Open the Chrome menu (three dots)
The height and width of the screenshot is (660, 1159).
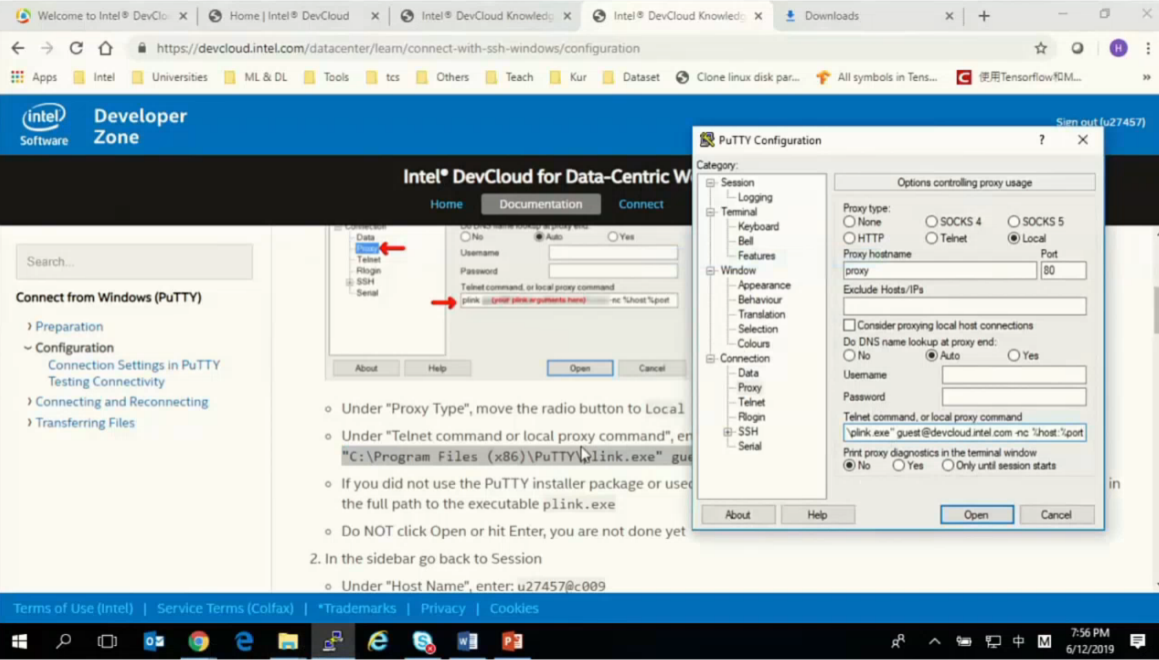[x=1148, y=48]
